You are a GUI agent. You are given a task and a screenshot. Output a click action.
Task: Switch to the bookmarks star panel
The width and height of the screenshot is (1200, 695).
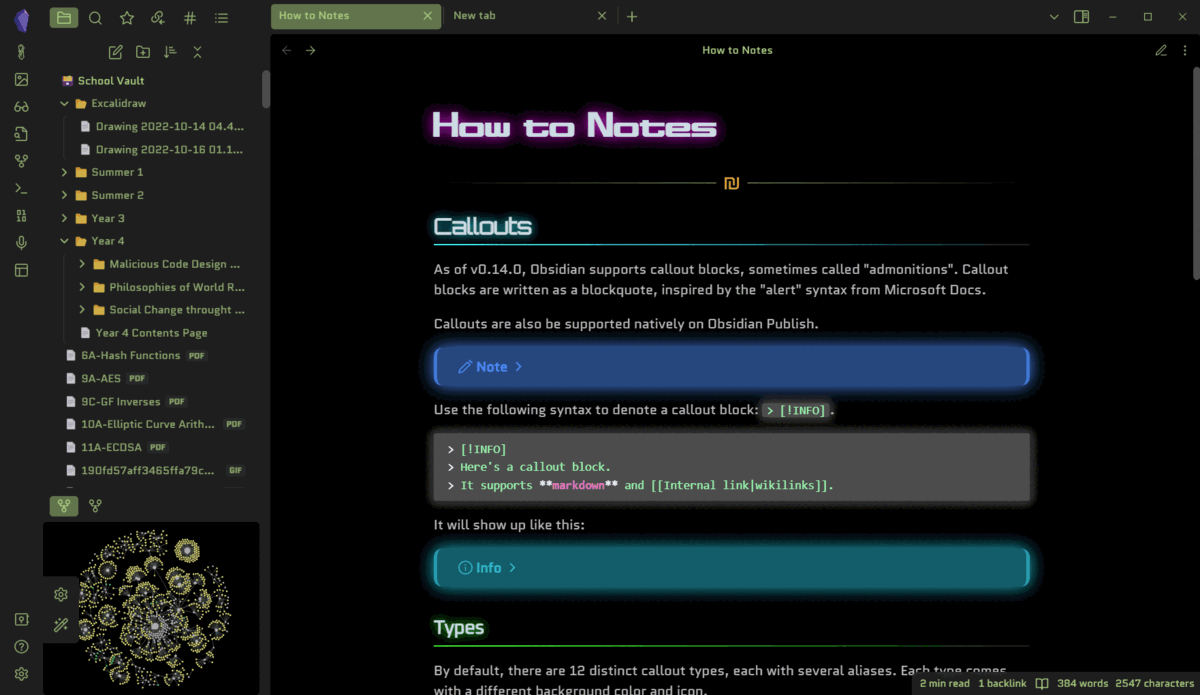click(126, 17)
